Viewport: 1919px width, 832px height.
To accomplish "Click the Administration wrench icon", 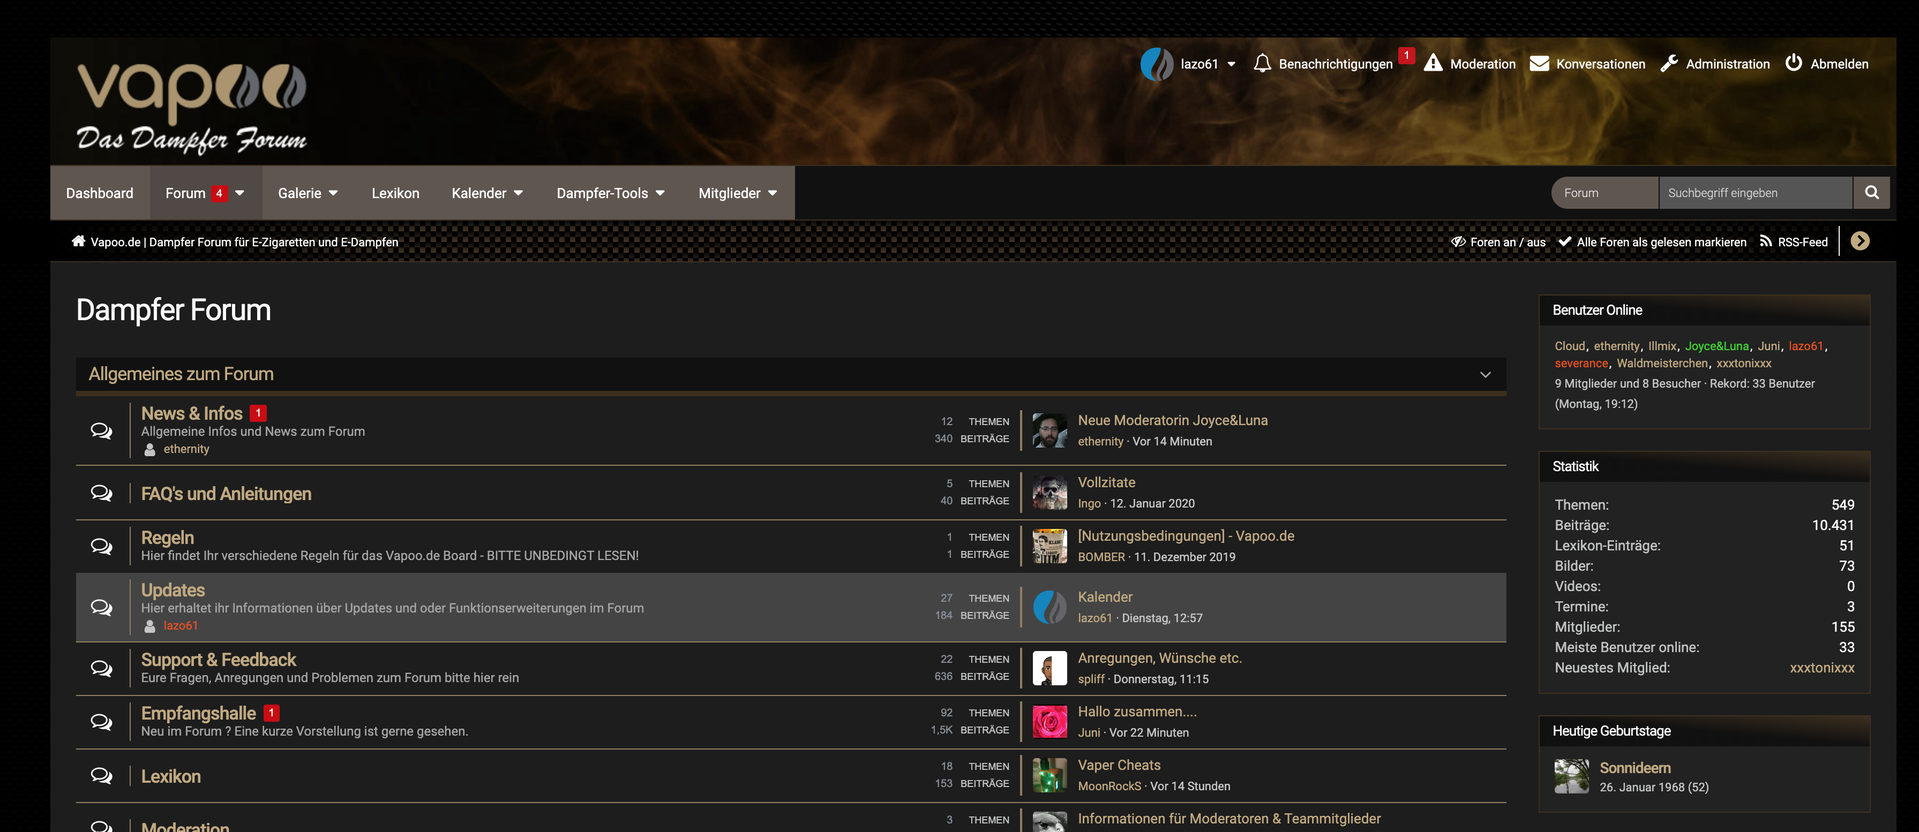I will pos(1669,64).
